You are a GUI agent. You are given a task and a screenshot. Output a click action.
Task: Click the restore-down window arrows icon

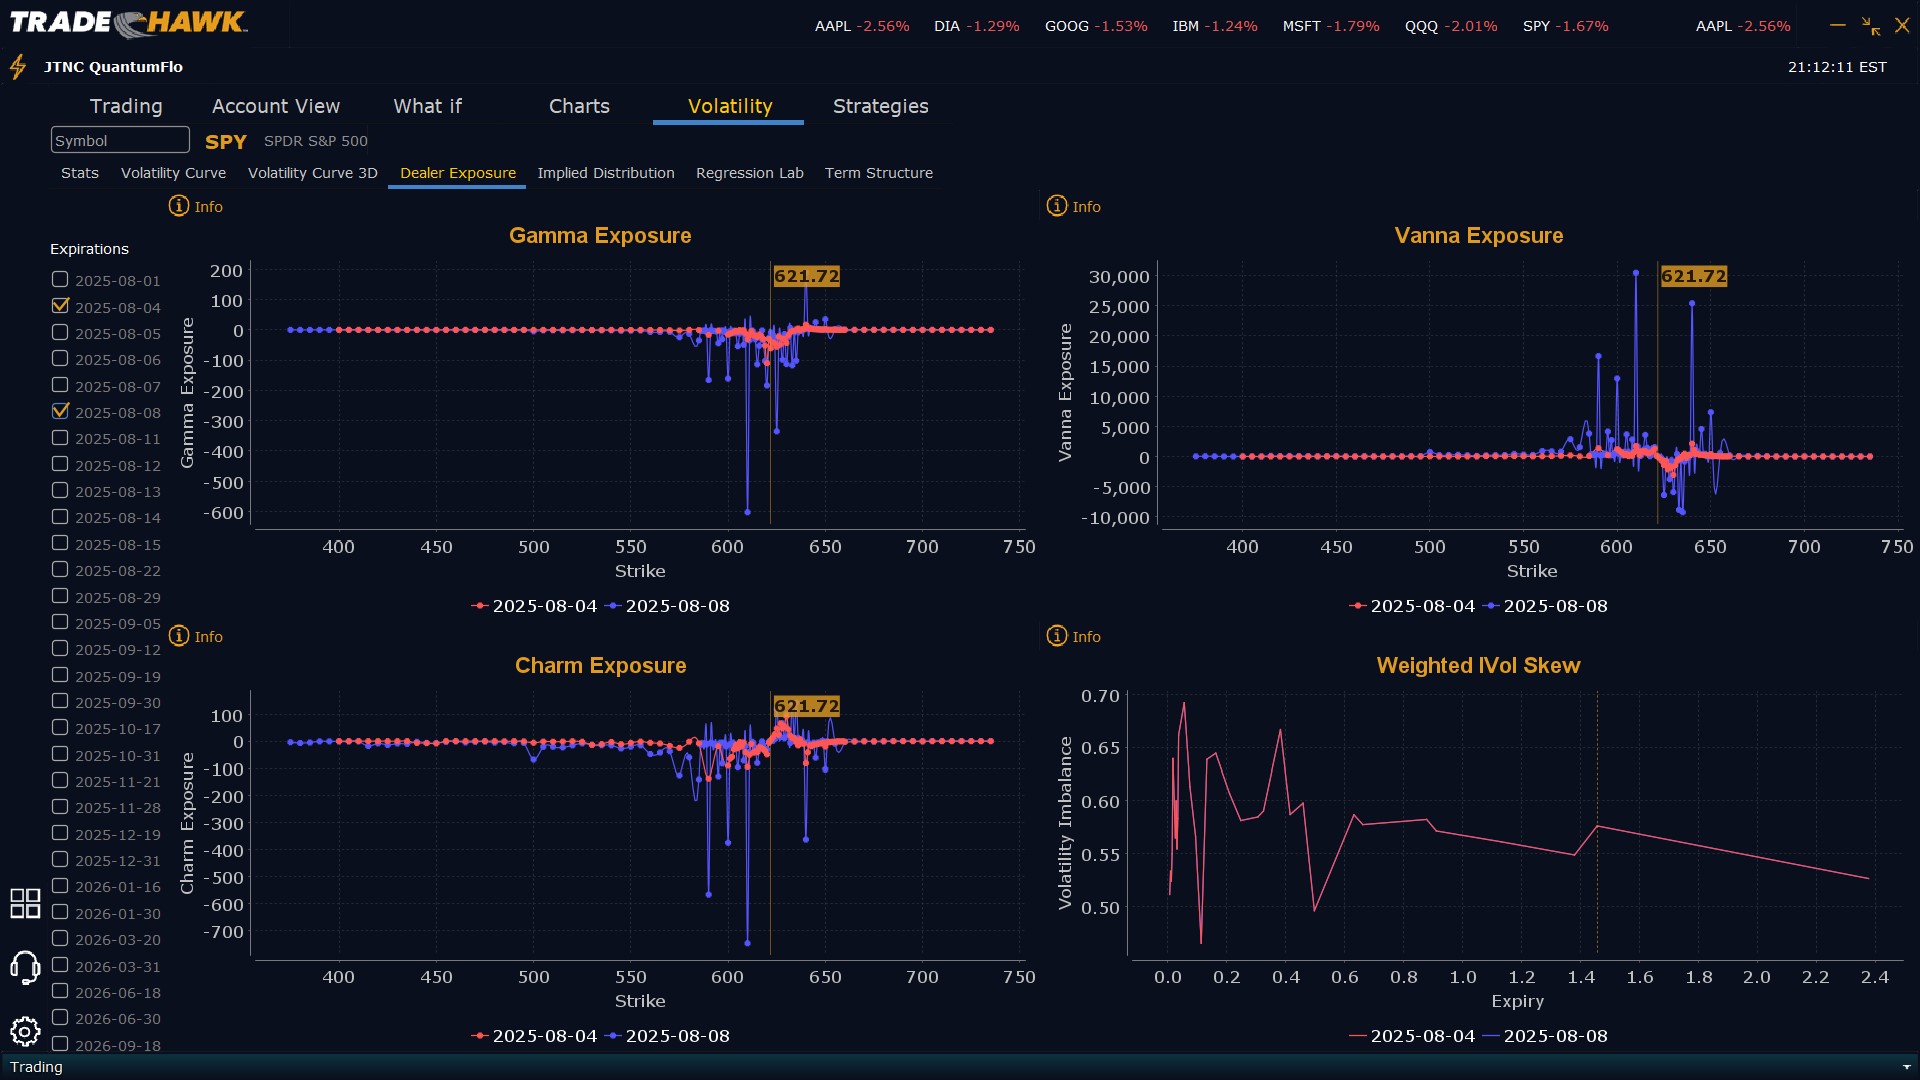[1870, 26]
